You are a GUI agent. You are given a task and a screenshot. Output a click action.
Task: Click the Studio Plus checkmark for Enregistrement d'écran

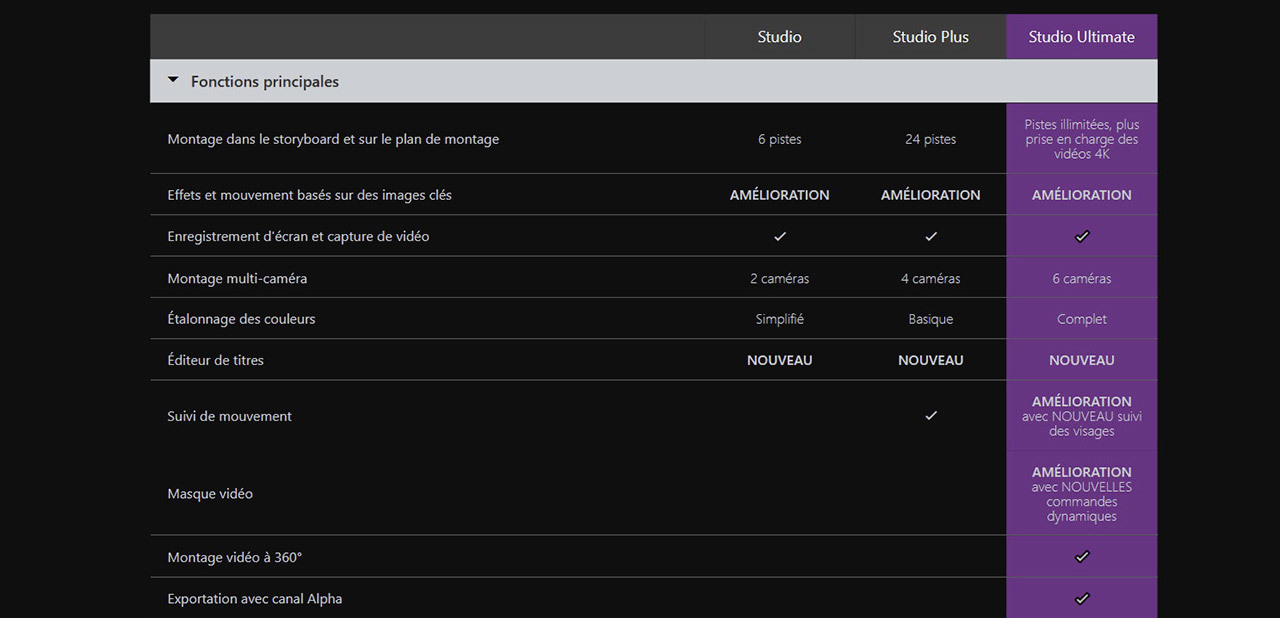[931, 236]
